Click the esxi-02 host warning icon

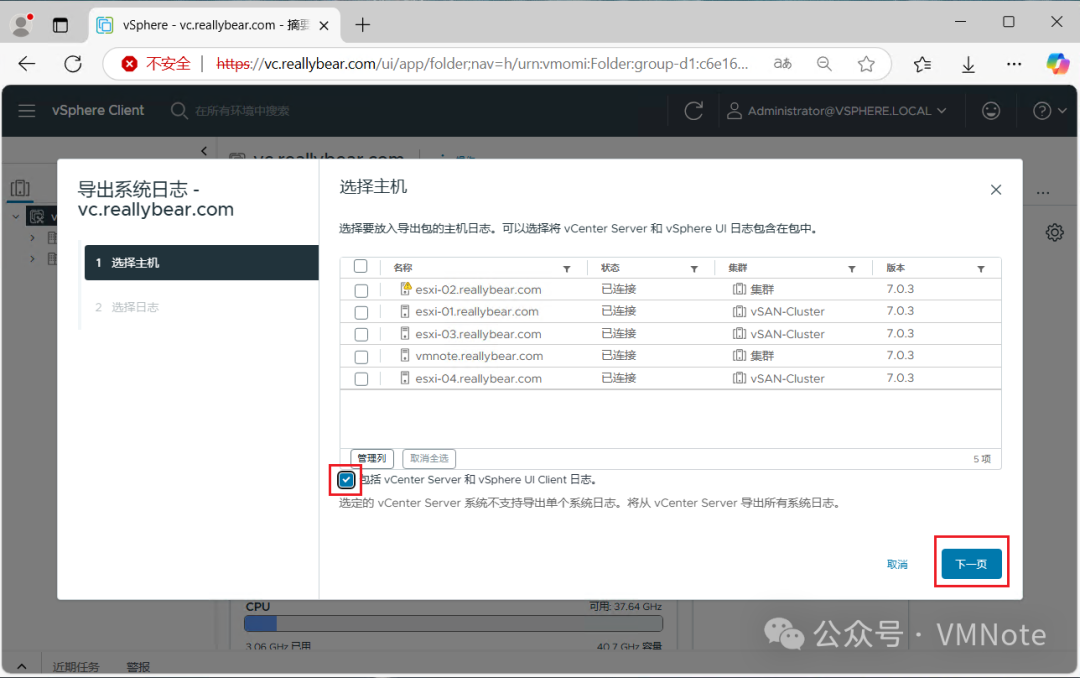[406, 288]
